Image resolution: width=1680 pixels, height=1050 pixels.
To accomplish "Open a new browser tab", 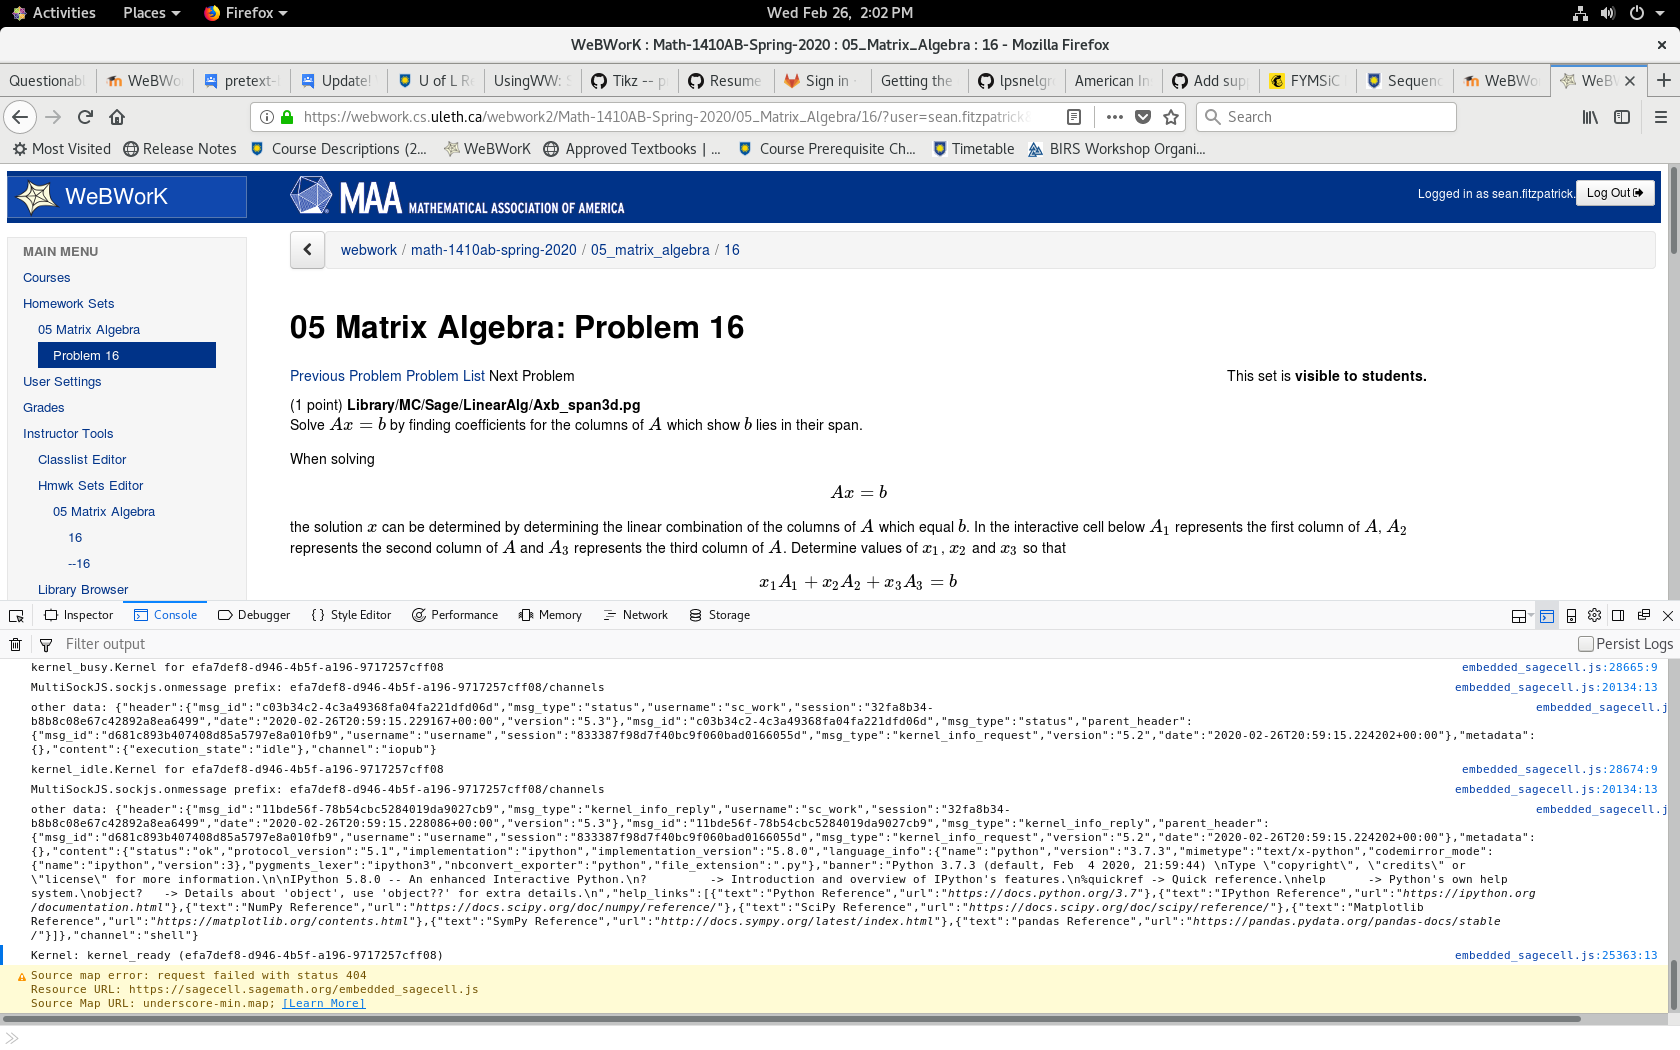I will point(1664,80).
